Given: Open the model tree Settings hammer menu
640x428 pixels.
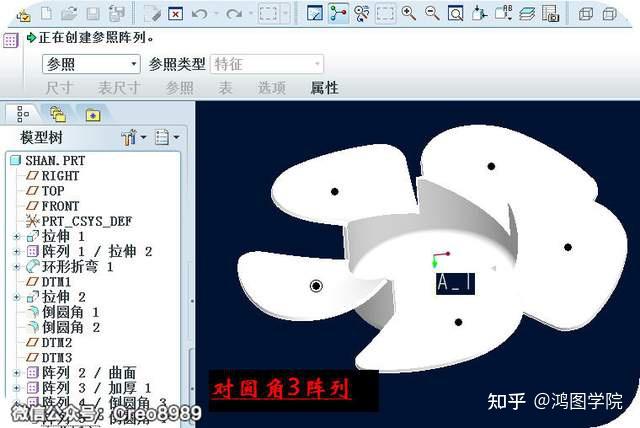Looking at the screenshot, I should (x=134, y=137).
